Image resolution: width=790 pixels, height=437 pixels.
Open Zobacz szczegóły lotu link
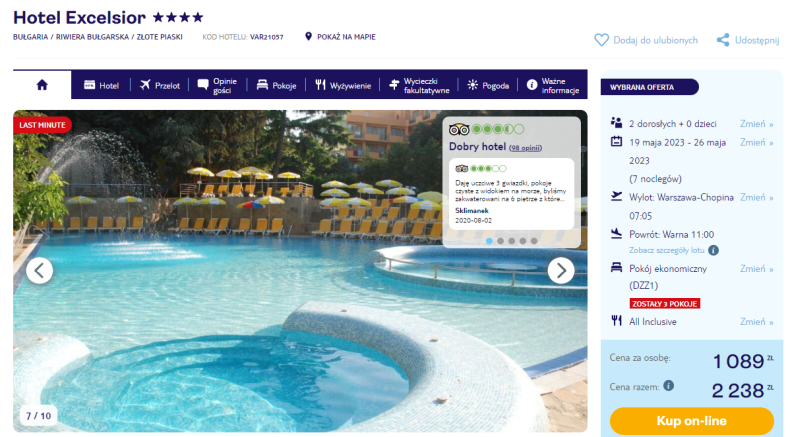coord(667,250)
